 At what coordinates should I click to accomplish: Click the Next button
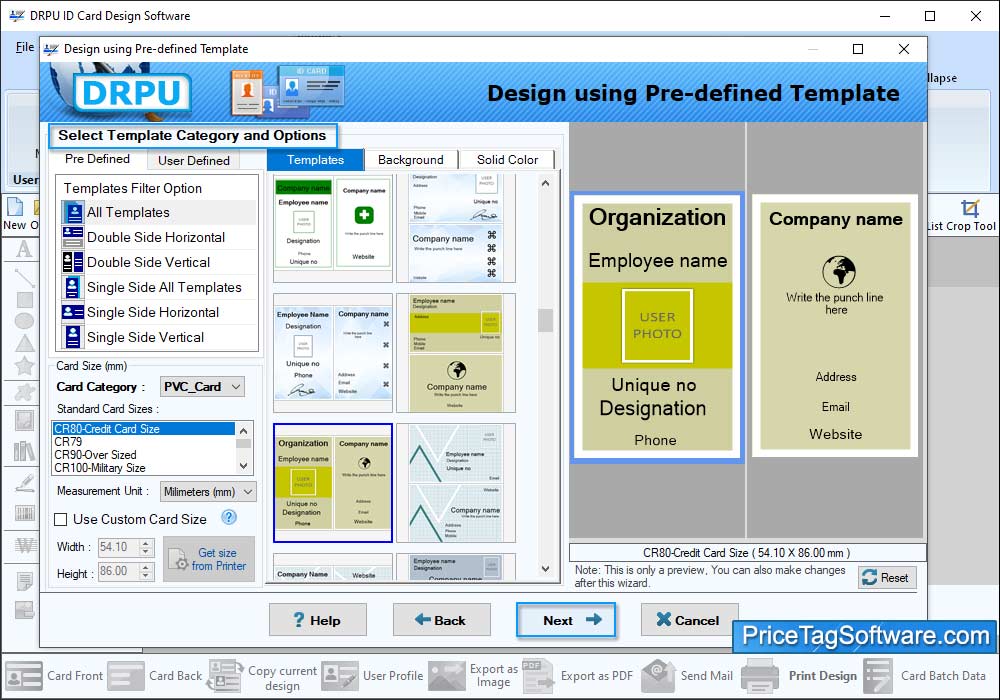click(x=566, y=620)
